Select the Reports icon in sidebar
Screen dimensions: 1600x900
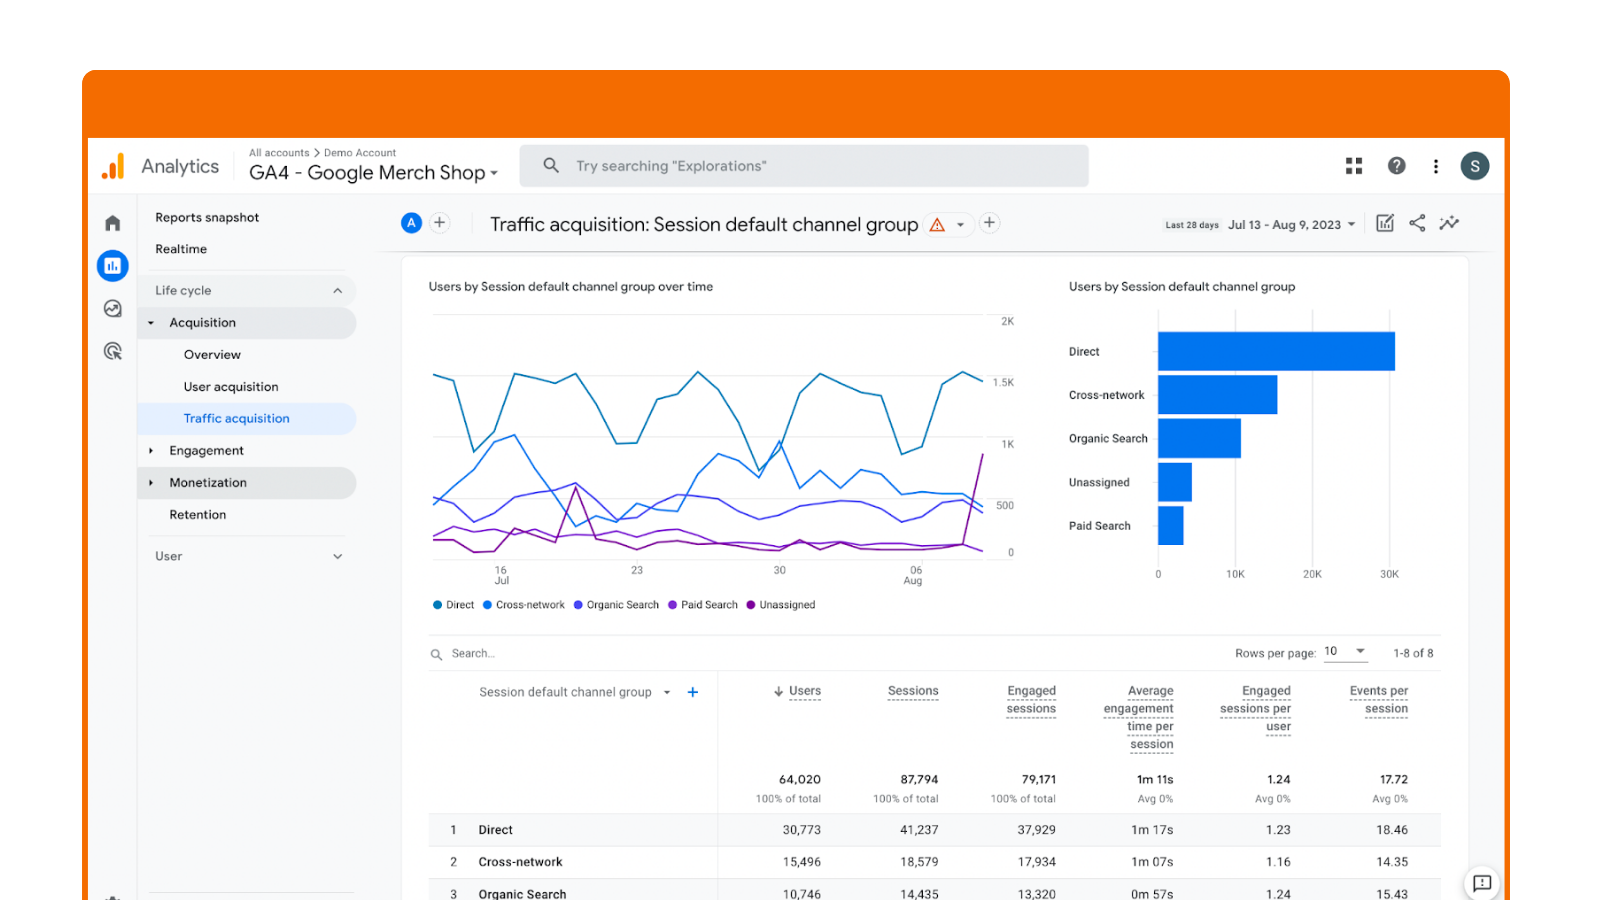coord(112,266)
